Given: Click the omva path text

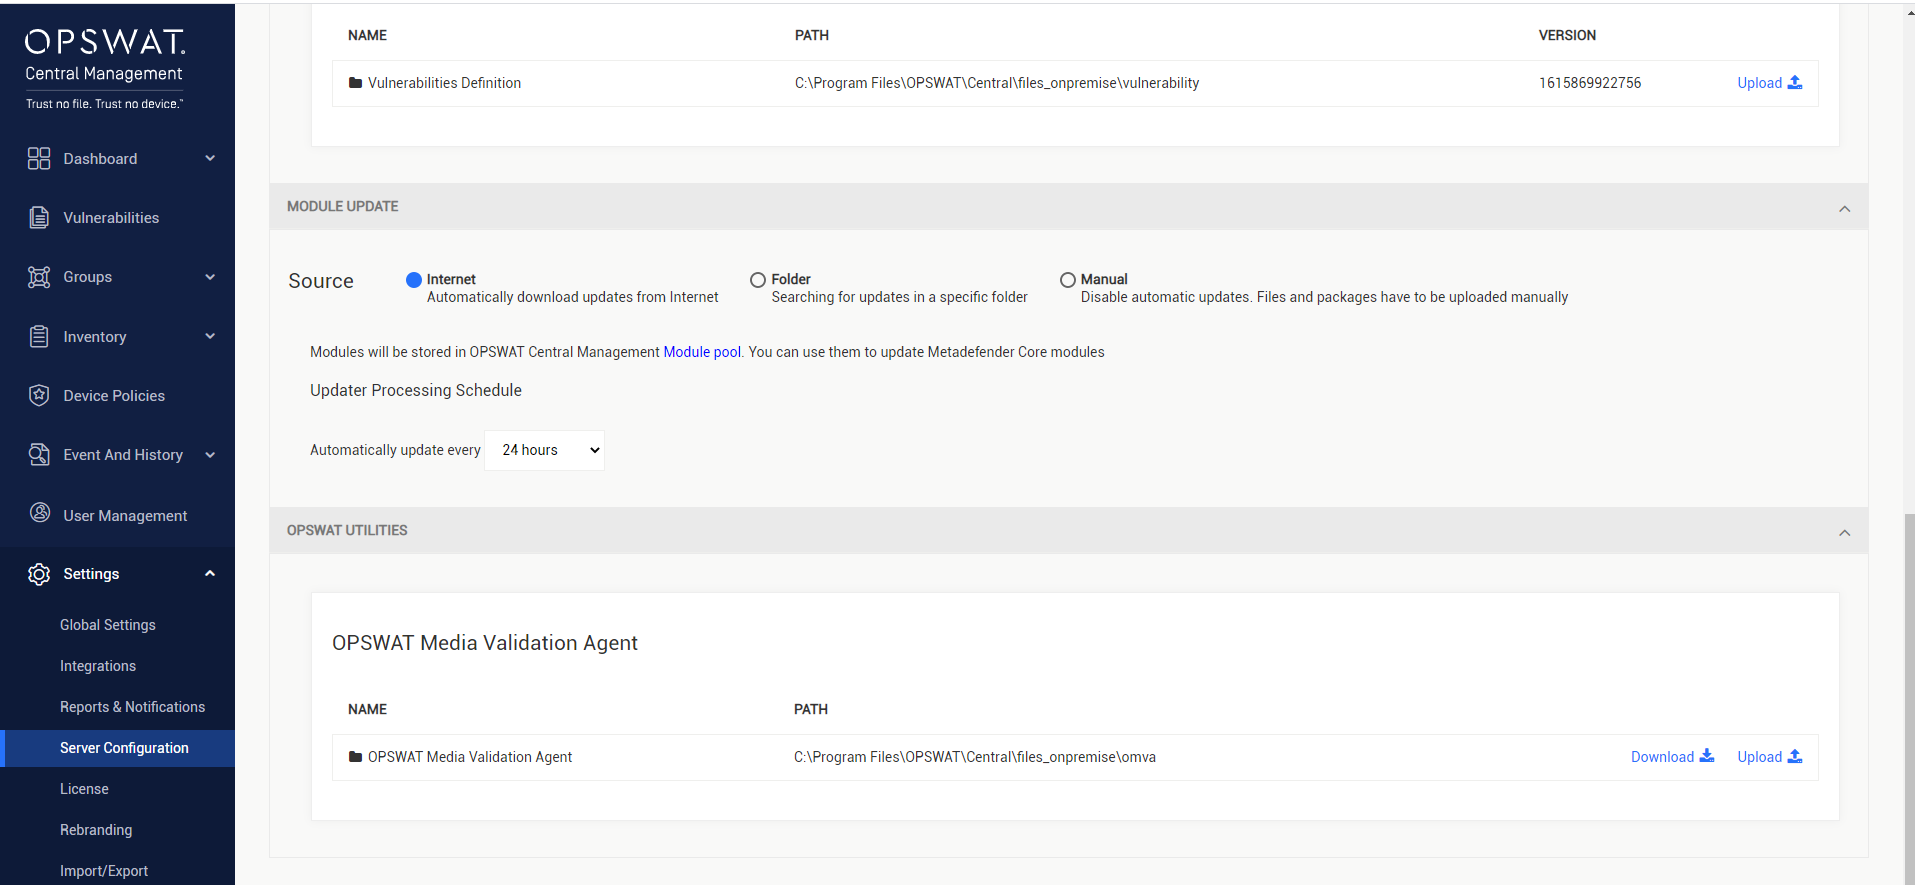Looking at the screenshot, I should [975, 757].
